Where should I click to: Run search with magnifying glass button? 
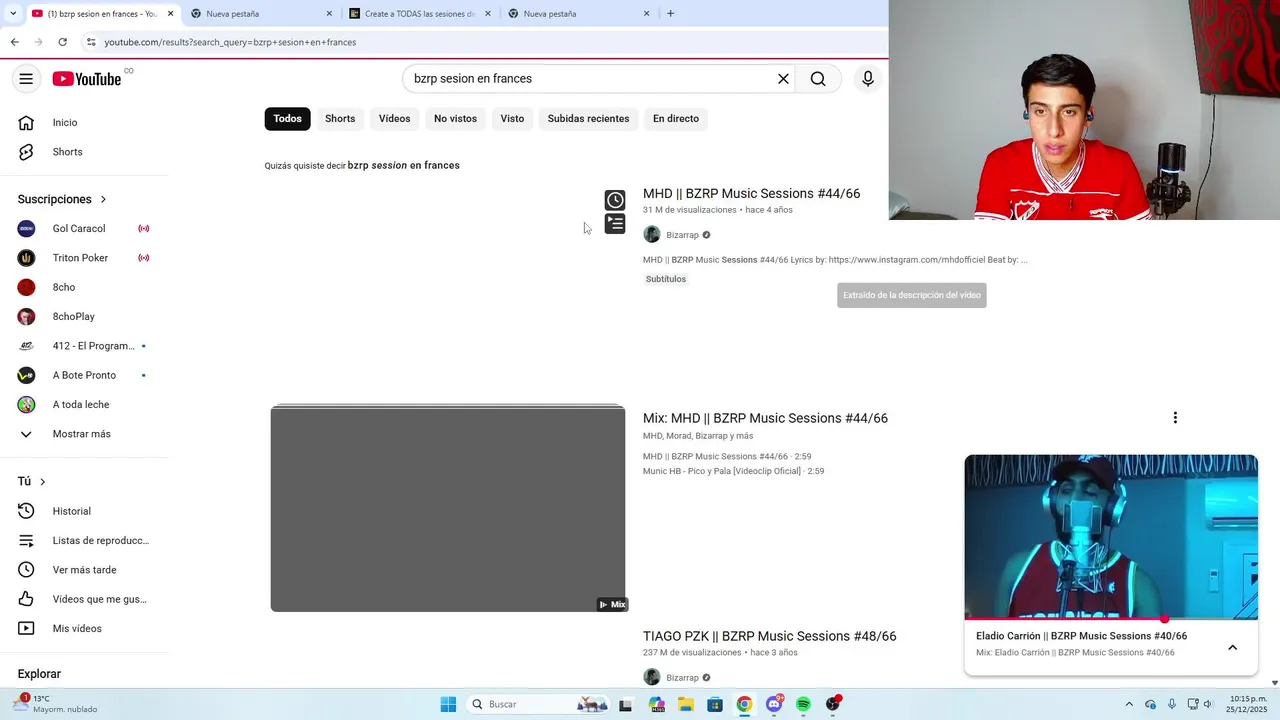[818, 79]
